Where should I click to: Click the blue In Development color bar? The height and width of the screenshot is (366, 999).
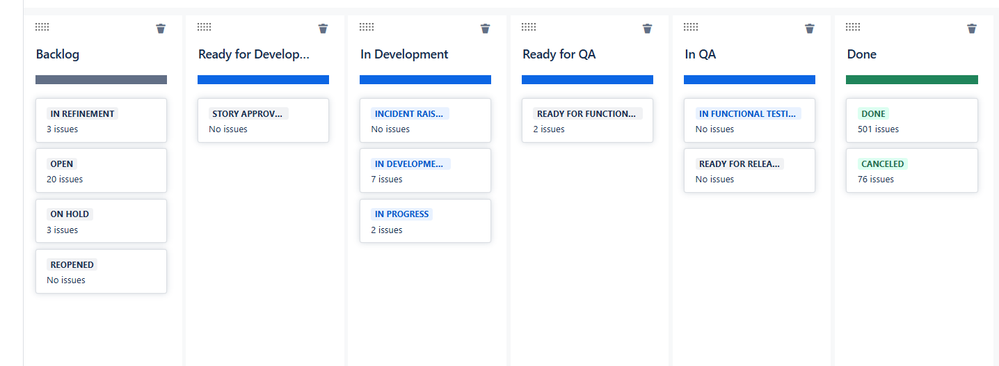tap(426, 80)
